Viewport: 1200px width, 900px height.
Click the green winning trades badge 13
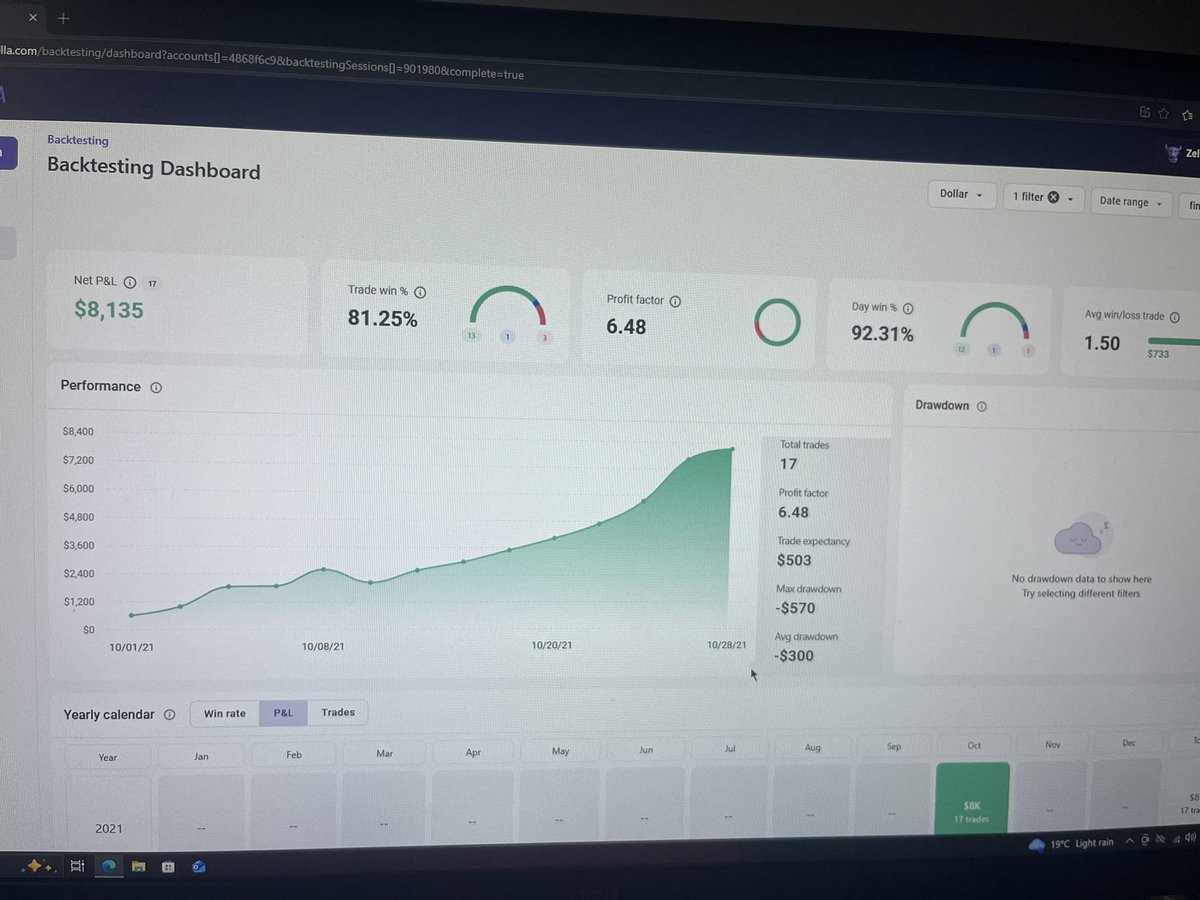tap(471, 336)
